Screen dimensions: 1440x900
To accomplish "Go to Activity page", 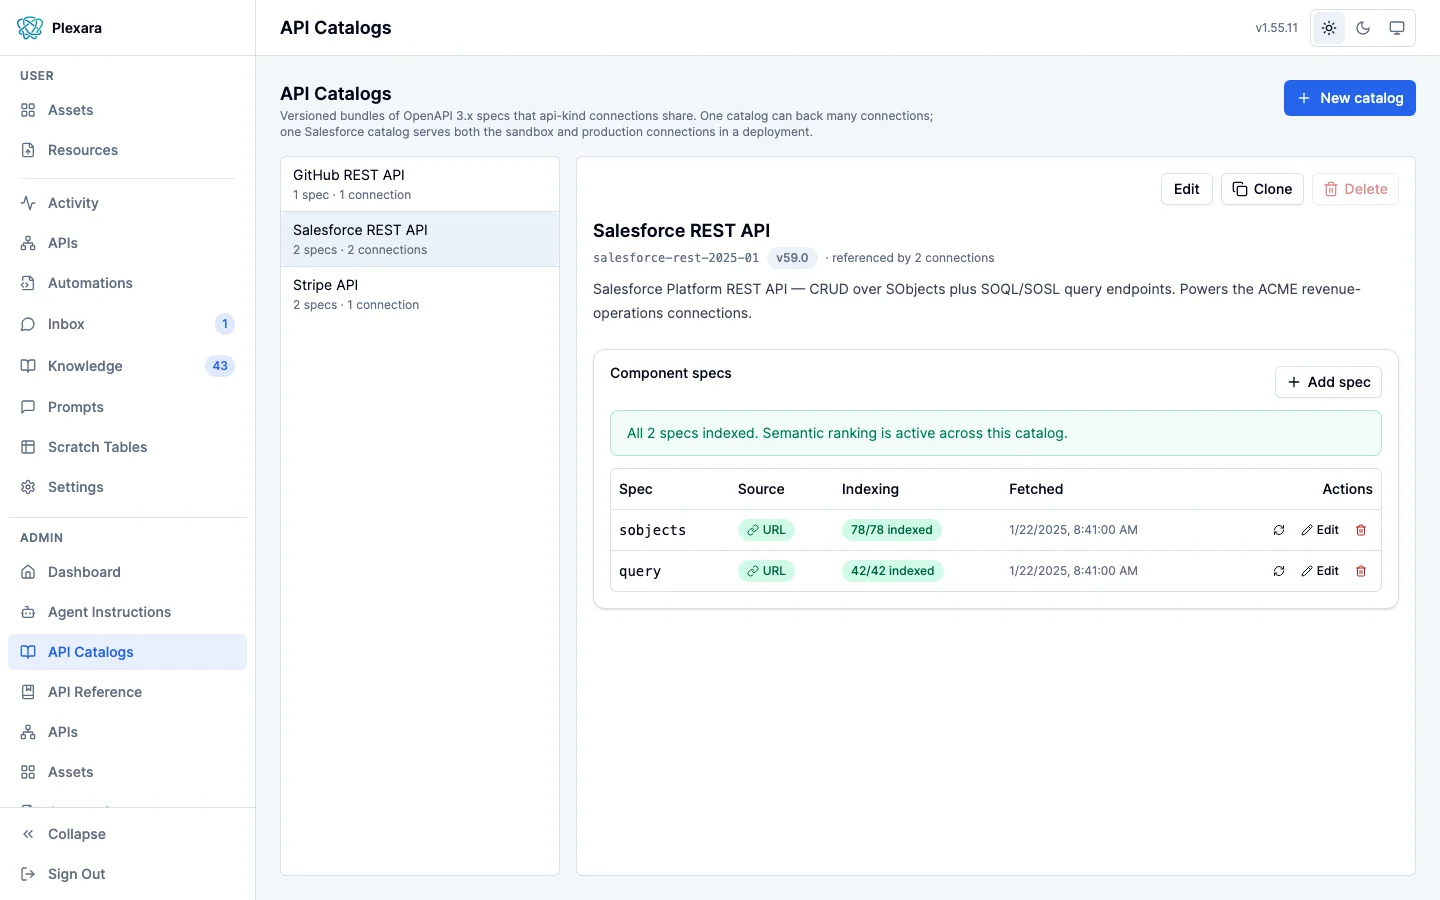I will (127, 203).
